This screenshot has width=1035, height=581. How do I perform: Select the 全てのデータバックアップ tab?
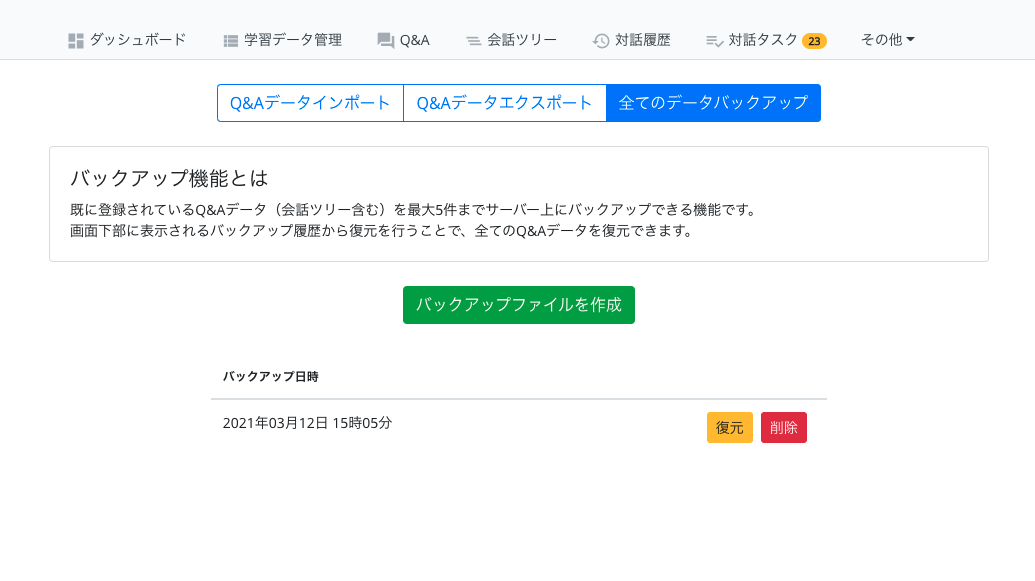pos(713,103)
